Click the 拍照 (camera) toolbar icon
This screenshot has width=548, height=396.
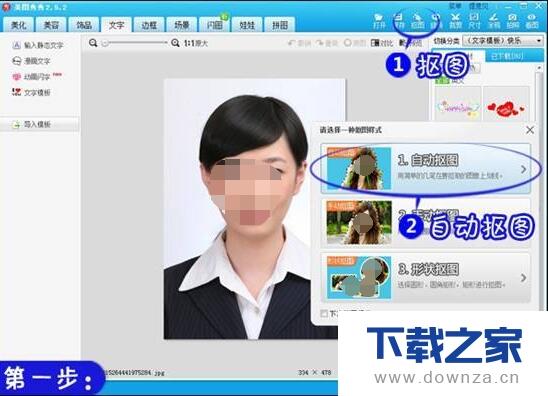pyautogui.click(x=512, y=21)
